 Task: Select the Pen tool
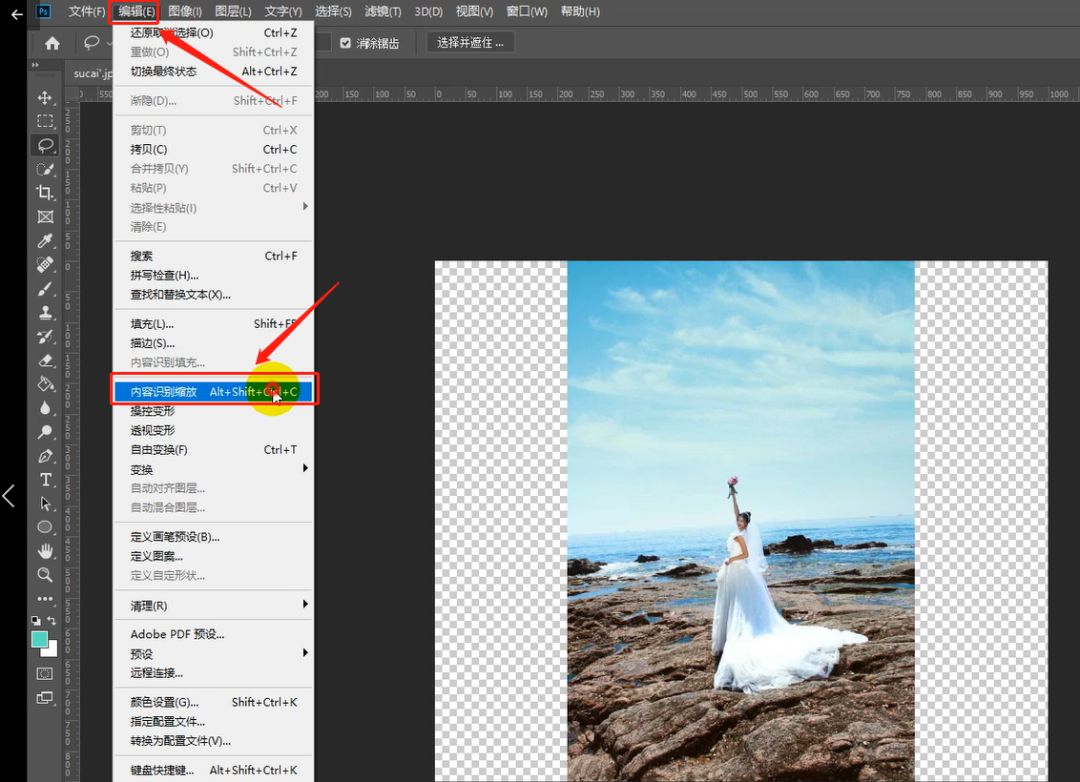(45, 456)
